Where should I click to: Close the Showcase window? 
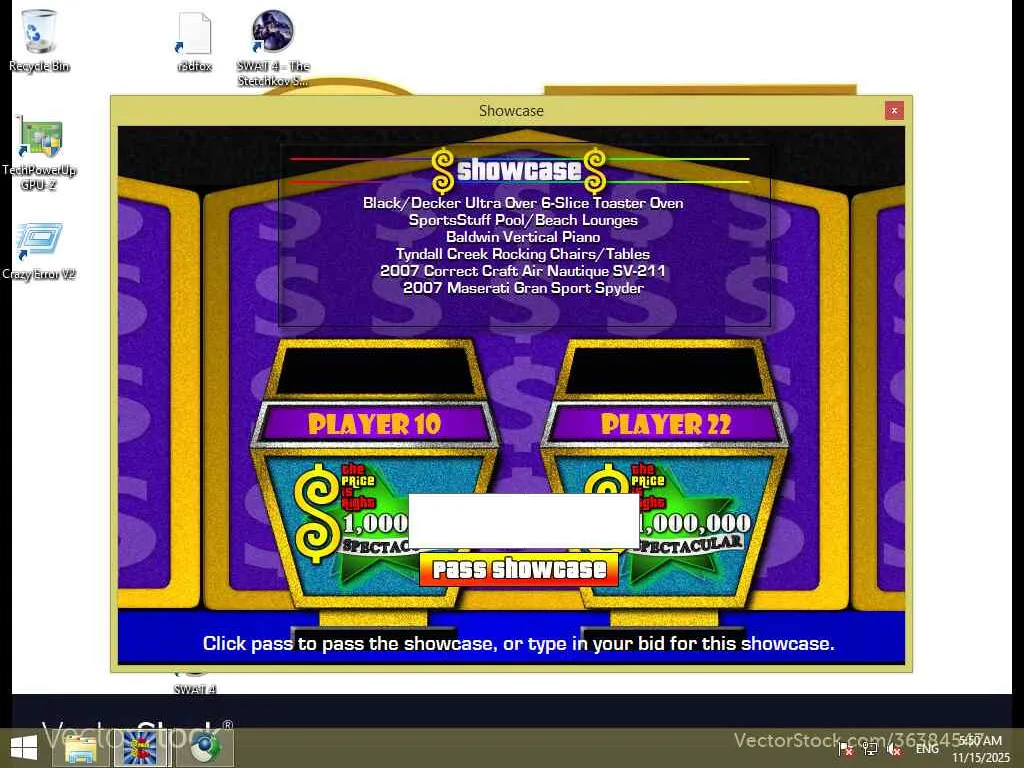click(x=894, y=110)
